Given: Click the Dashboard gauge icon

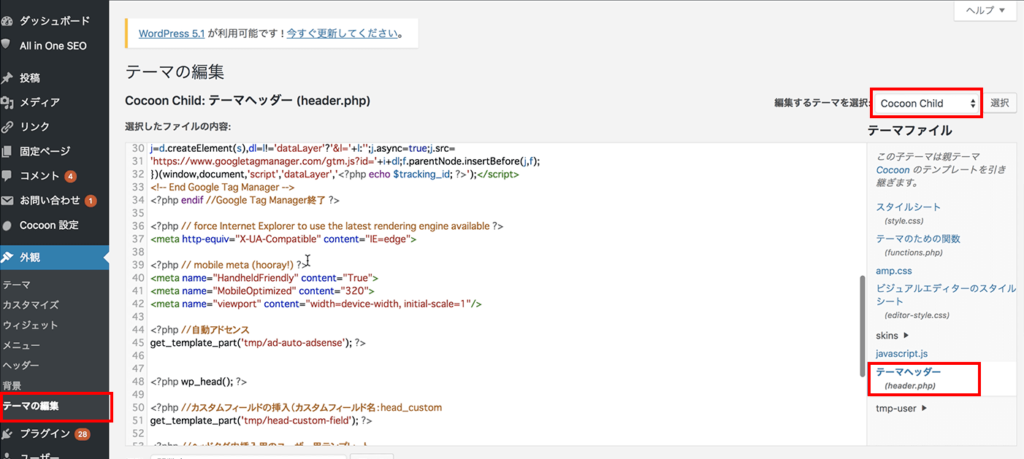Looking at the screenshot, I should pos(7,21).
